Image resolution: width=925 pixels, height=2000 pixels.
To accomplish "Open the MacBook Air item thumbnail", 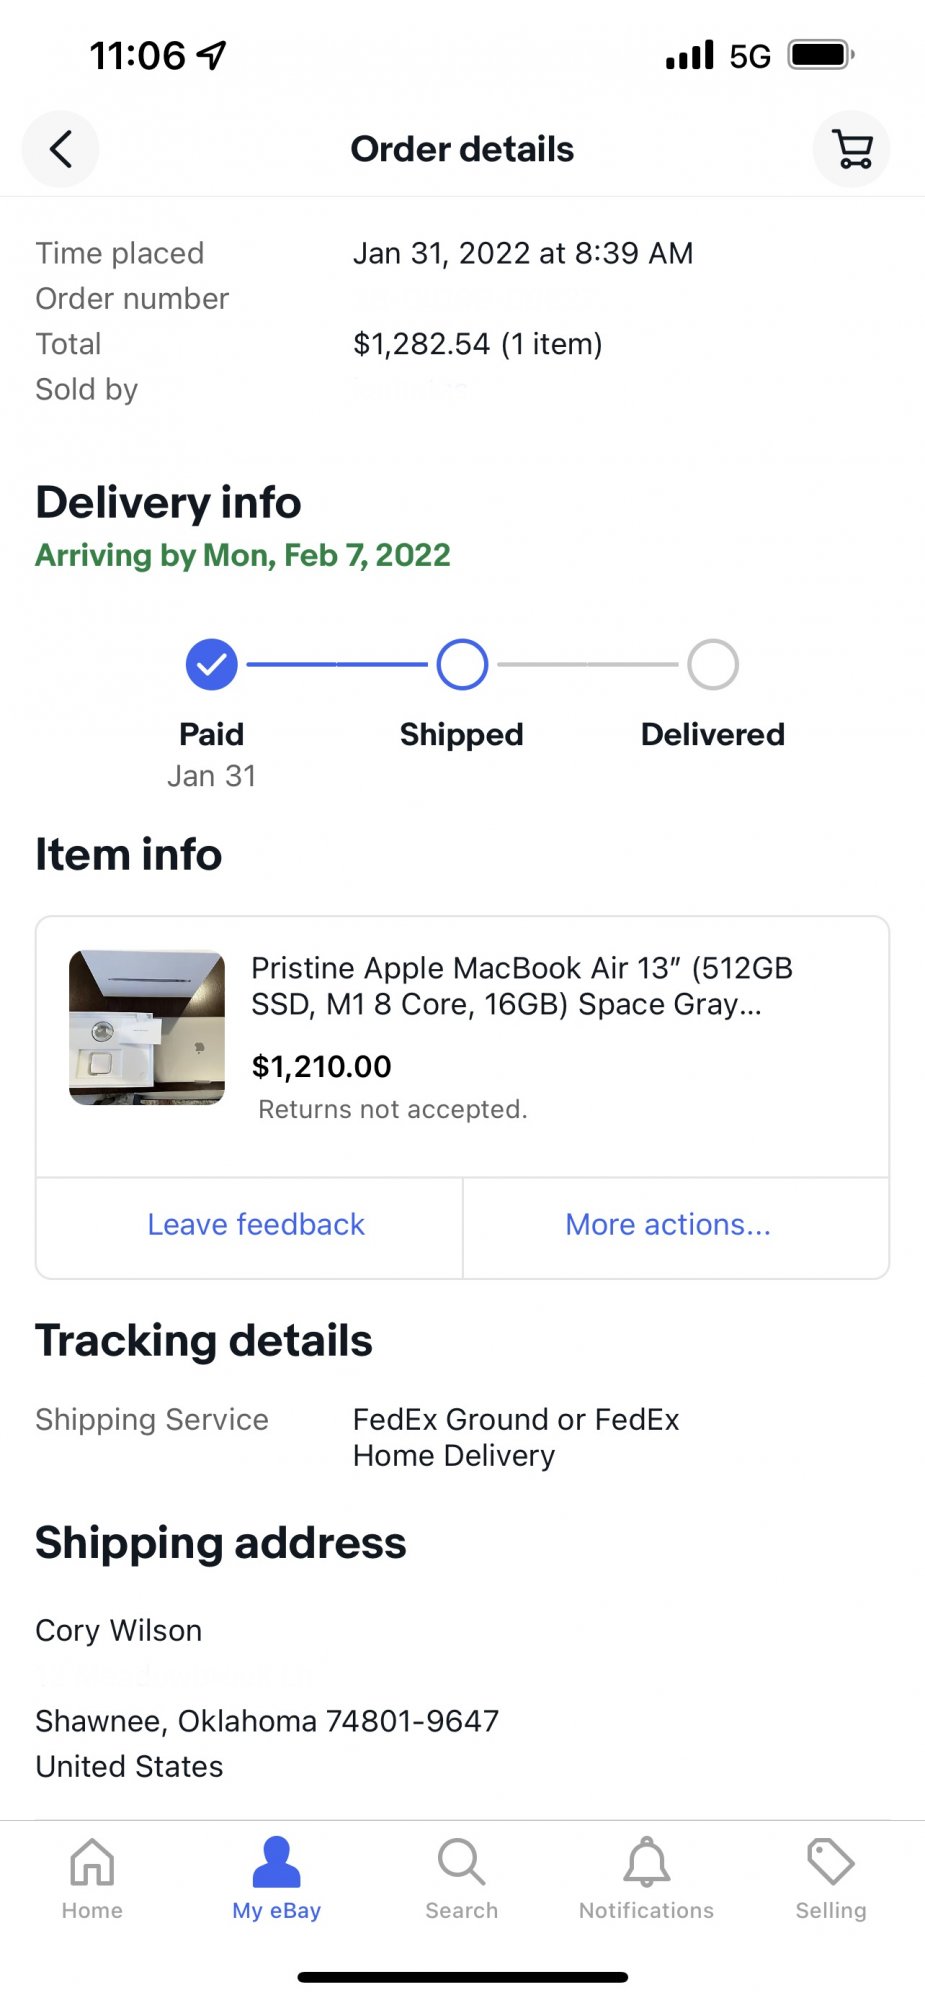I will point(147,1027).
